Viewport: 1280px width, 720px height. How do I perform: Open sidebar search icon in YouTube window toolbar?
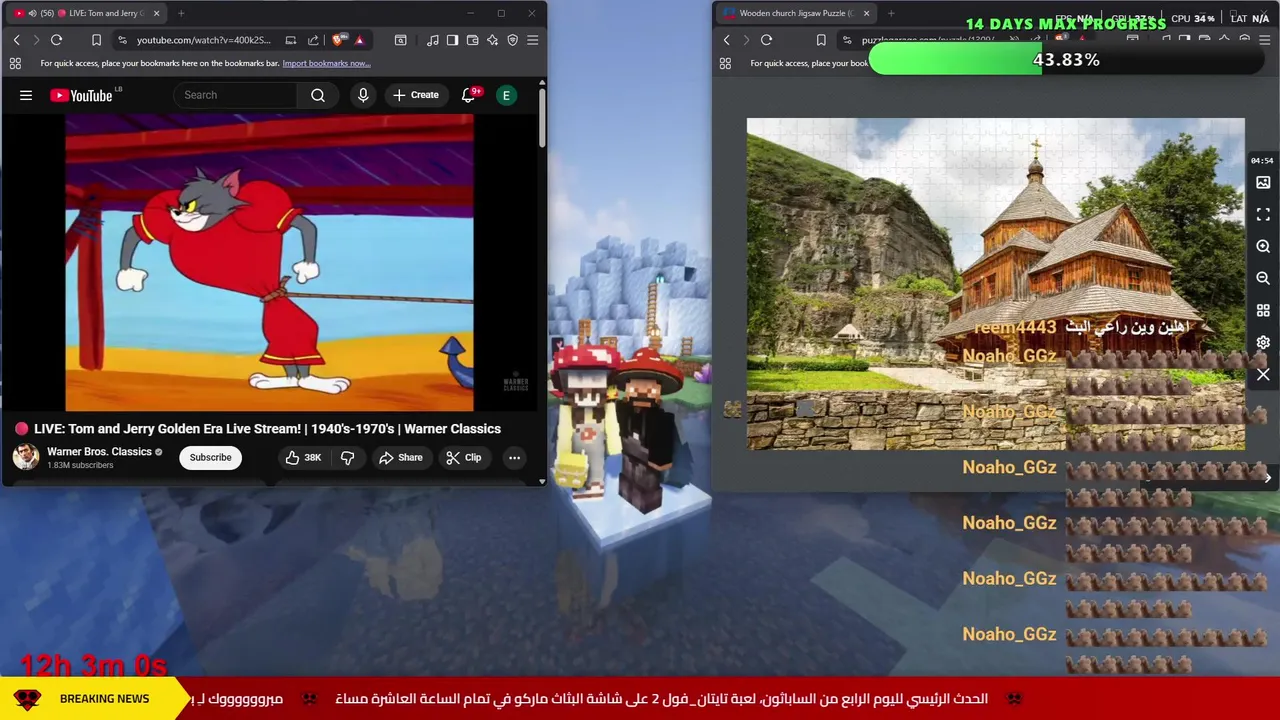point(400,40)
